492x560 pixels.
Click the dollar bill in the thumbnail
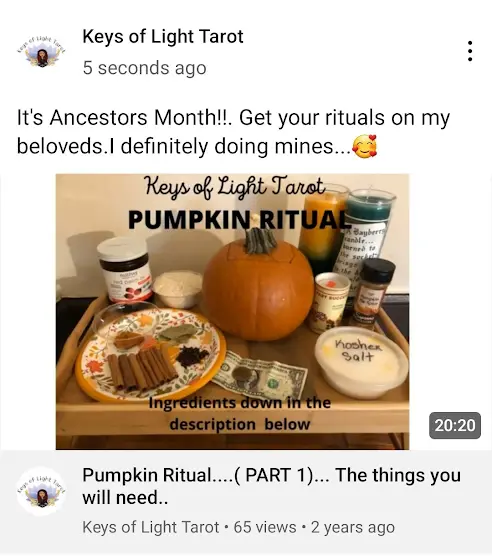259,375
